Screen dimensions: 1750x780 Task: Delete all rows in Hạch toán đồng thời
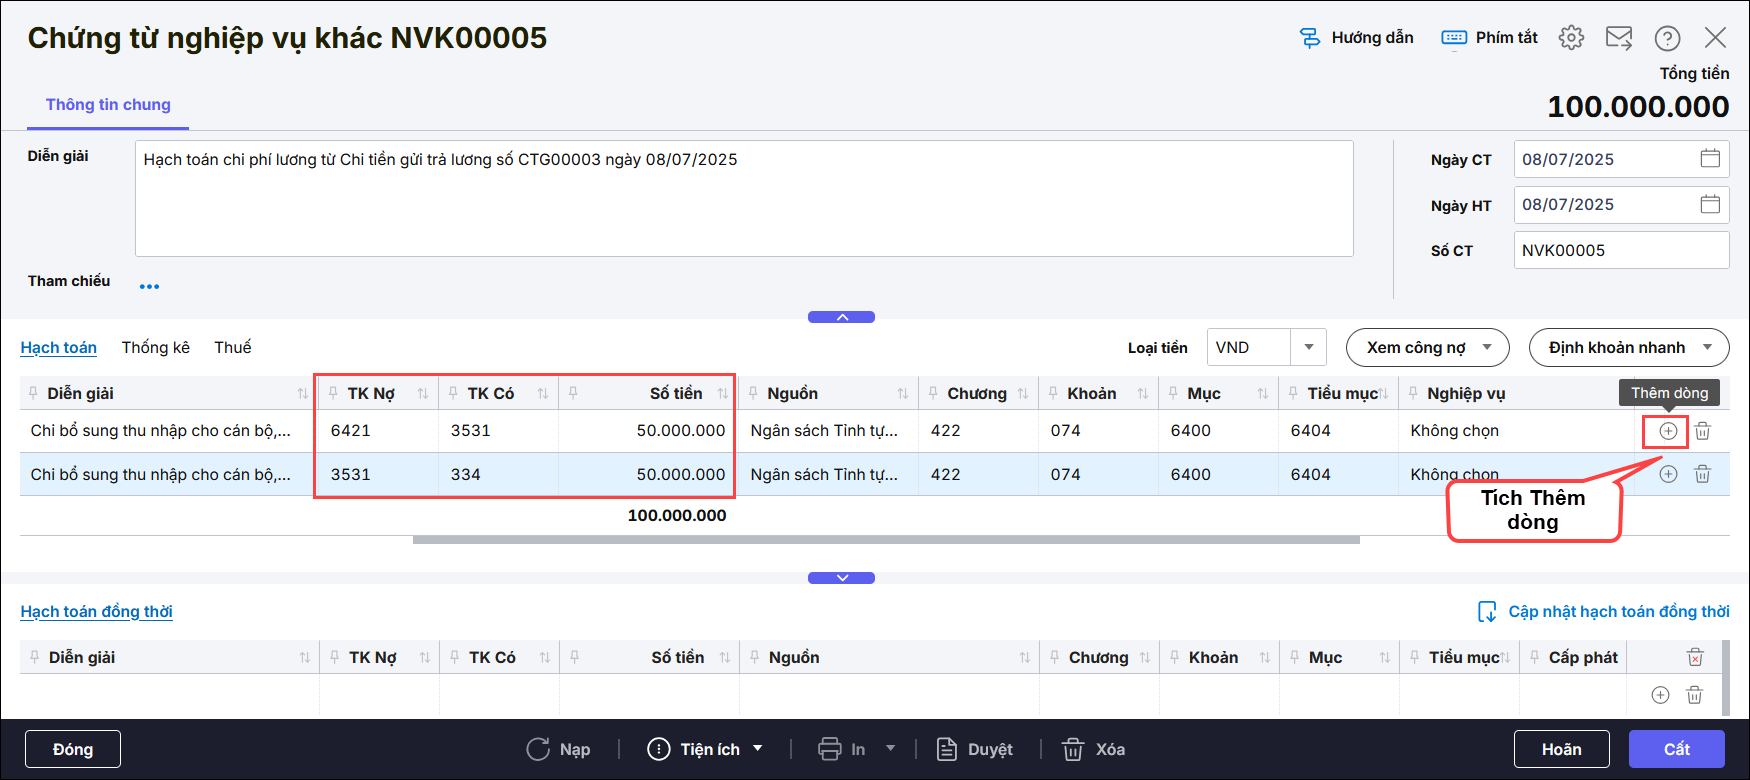(1695, 657)
